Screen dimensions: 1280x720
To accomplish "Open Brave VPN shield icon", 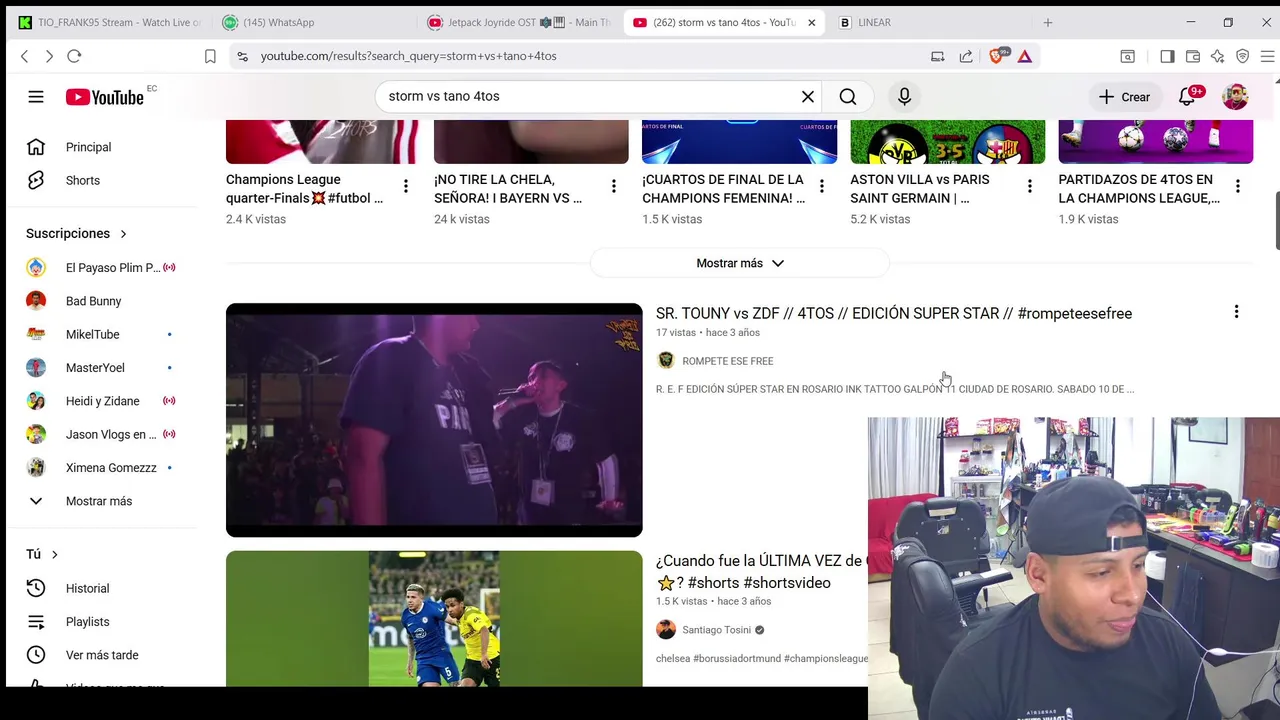I will click(1243, 56).
